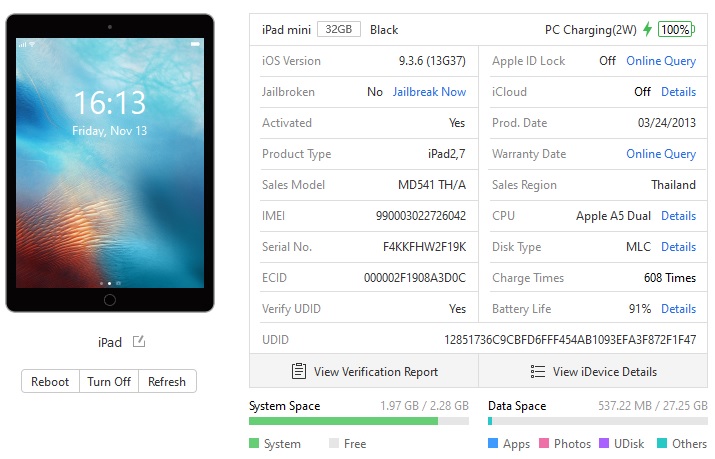The width and height of the screenshot is (715, 459).
Task: Click the green System legend swatch
Action: click(x=254, y=443)
